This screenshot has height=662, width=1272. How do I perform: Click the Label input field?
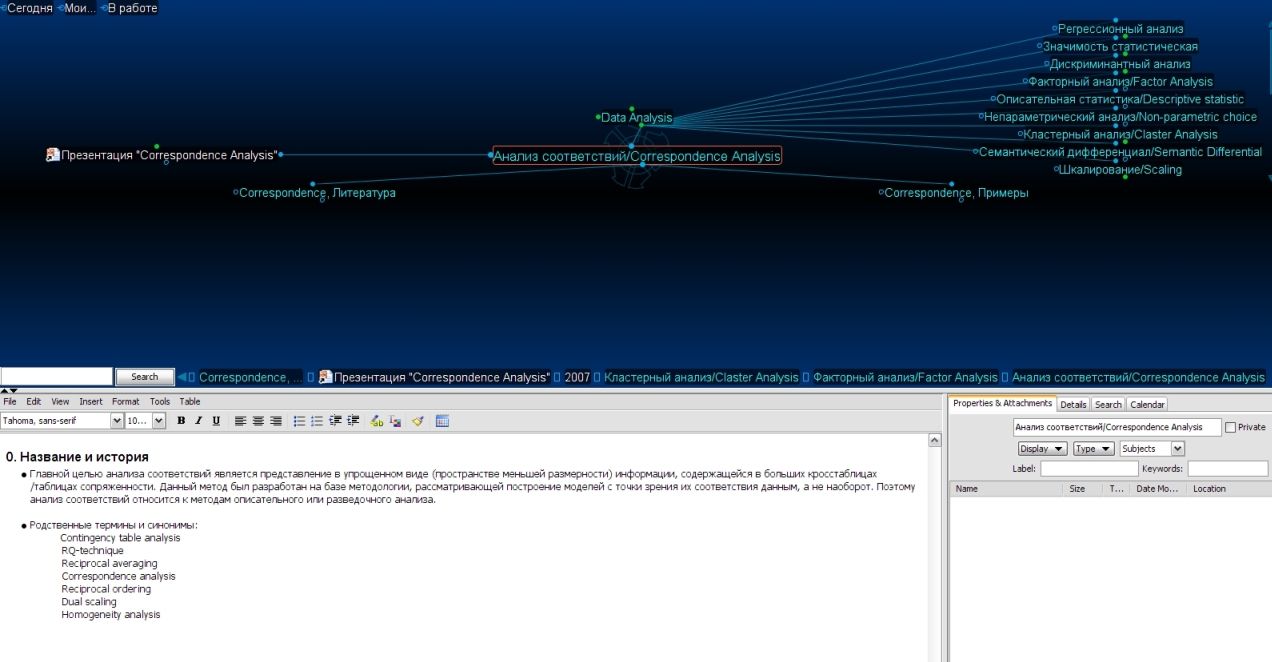1089,468
